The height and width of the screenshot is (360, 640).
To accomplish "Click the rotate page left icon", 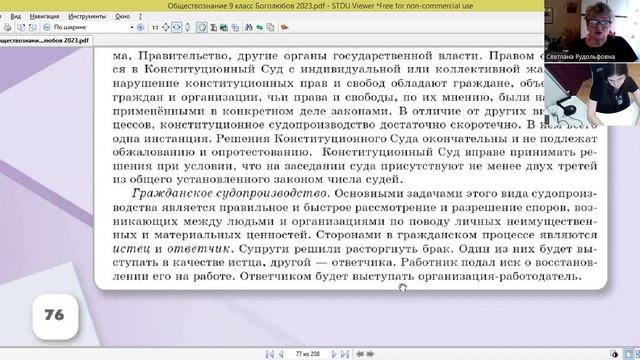I will coord(20,27).
